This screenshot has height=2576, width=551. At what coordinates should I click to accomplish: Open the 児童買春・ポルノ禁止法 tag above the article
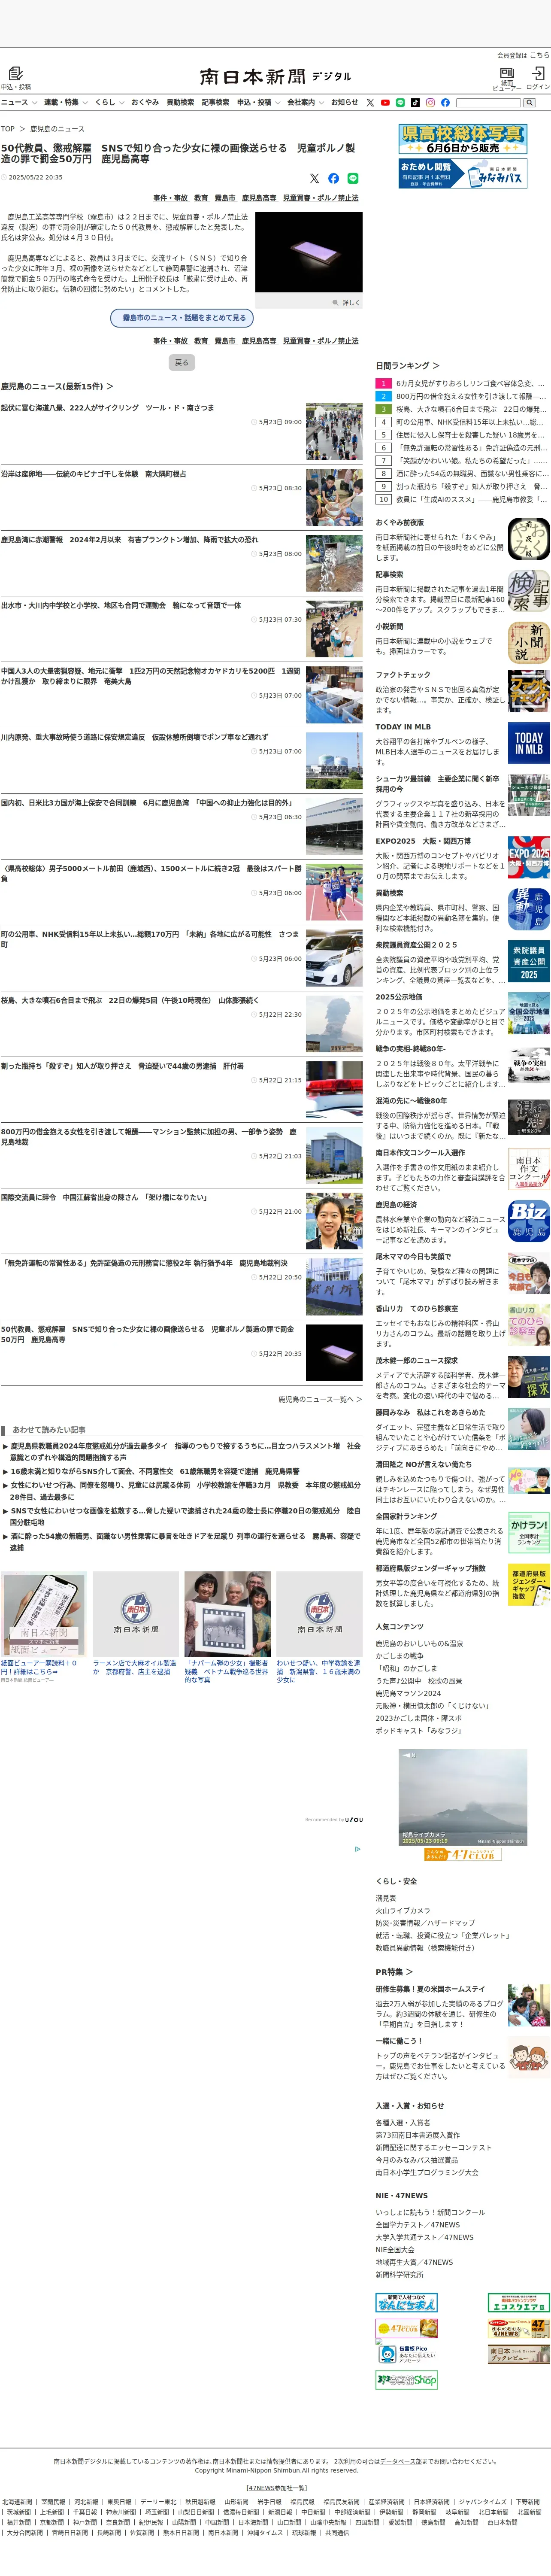tap(320, 198)
